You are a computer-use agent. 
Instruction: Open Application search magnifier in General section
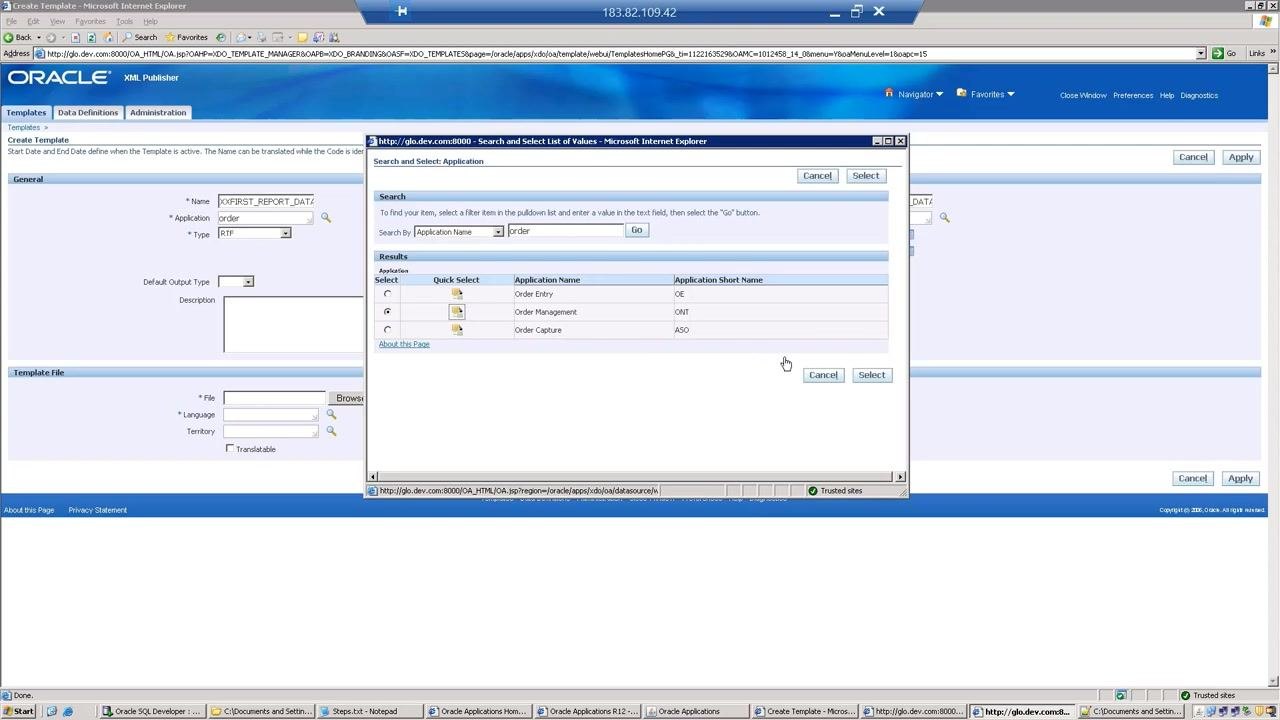coord(325,218)
